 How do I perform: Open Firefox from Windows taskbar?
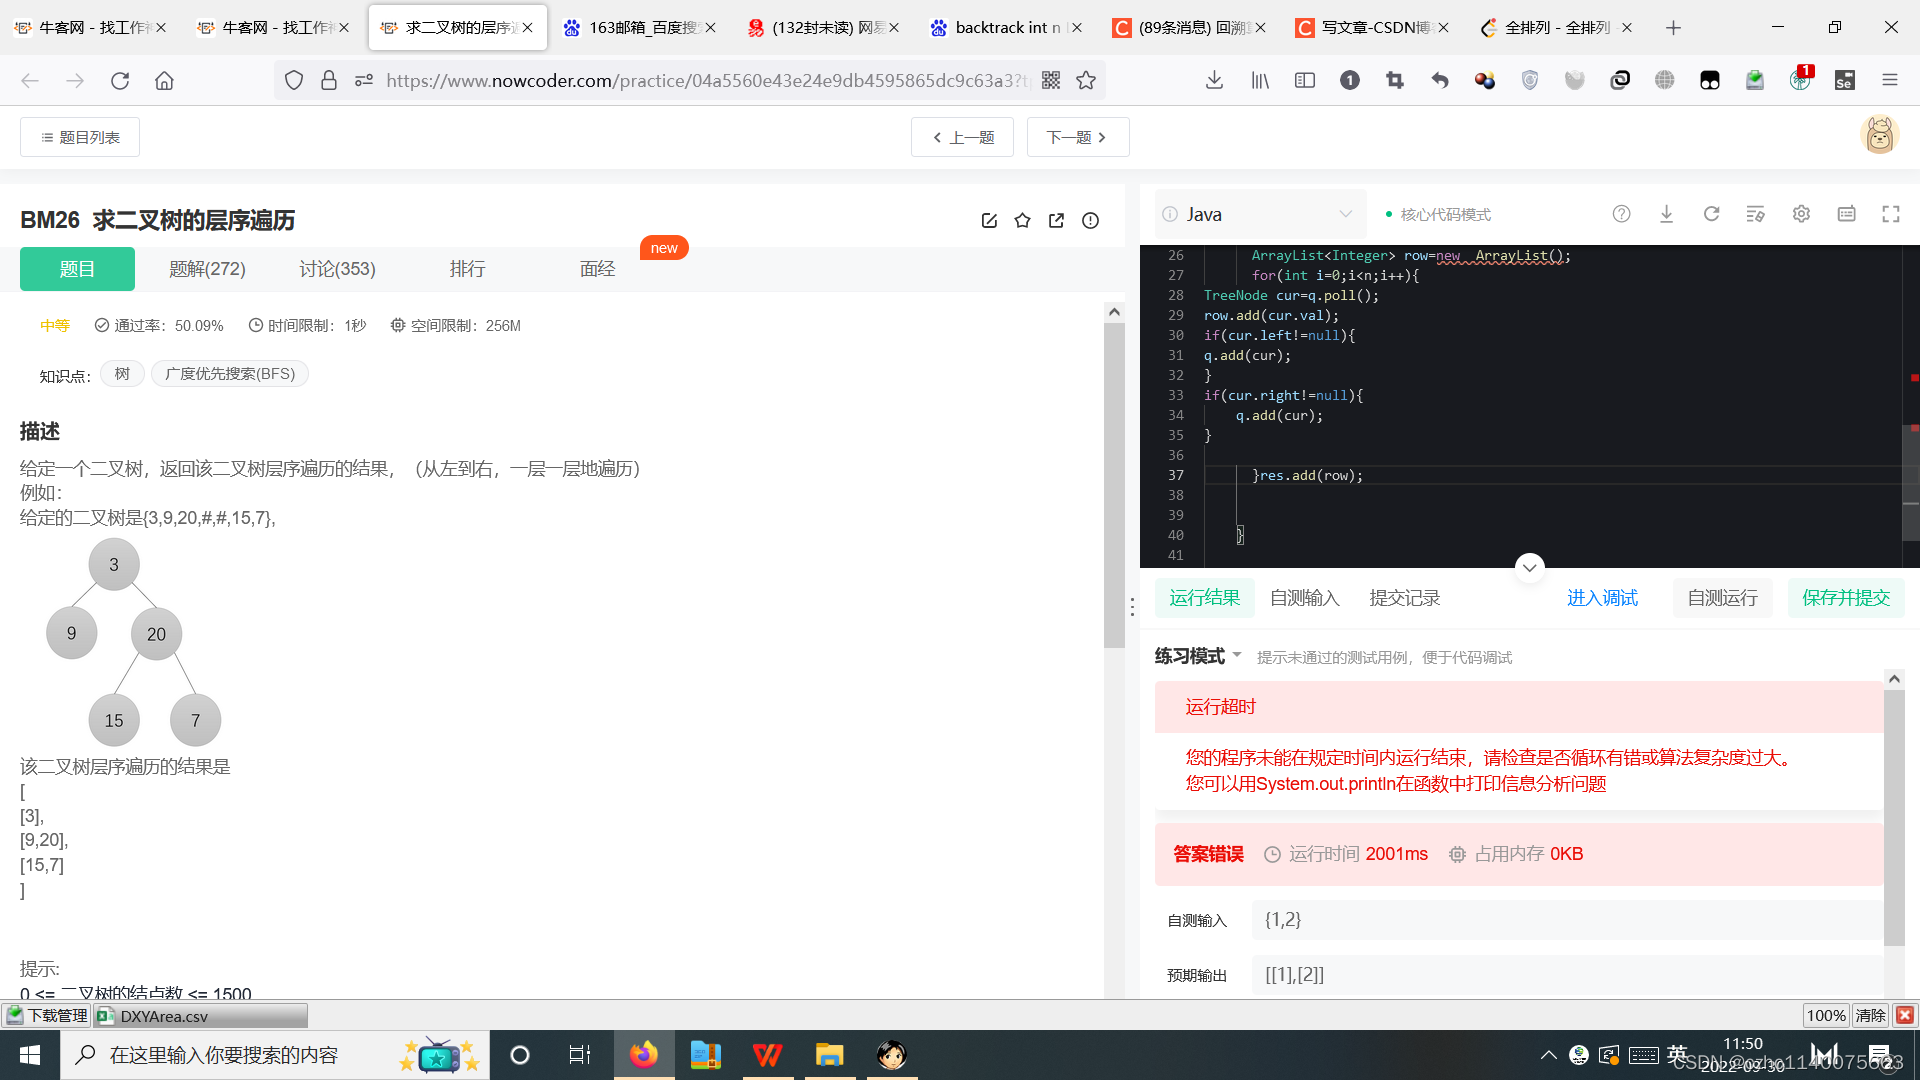tap(644, 1055)
